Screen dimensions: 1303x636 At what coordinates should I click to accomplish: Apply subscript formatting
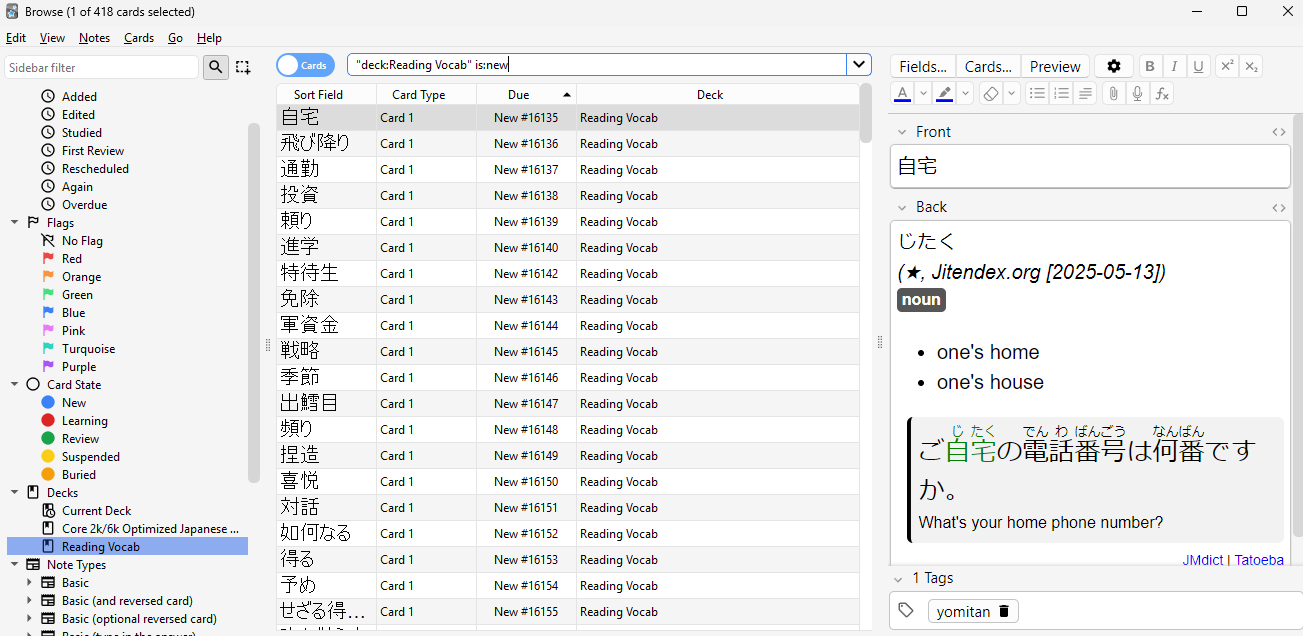tap(1251, 66)
